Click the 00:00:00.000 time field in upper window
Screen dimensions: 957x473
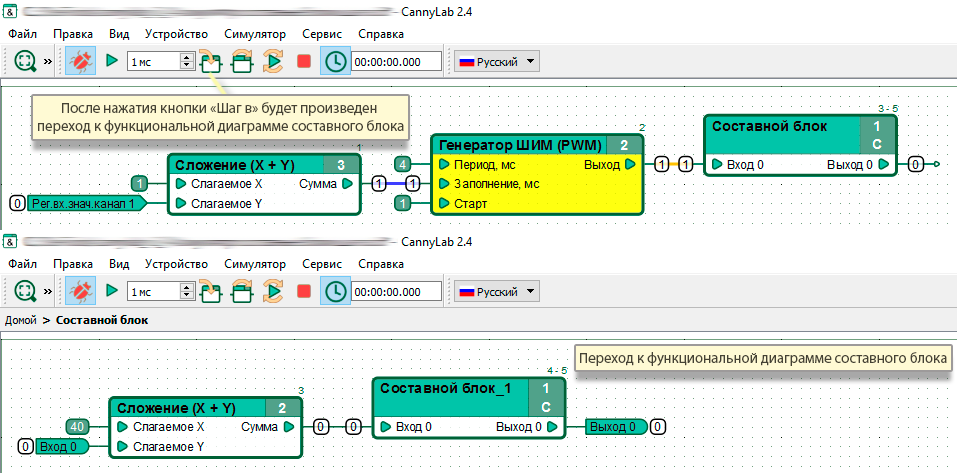pyautogui.click(x=396, y=62)
